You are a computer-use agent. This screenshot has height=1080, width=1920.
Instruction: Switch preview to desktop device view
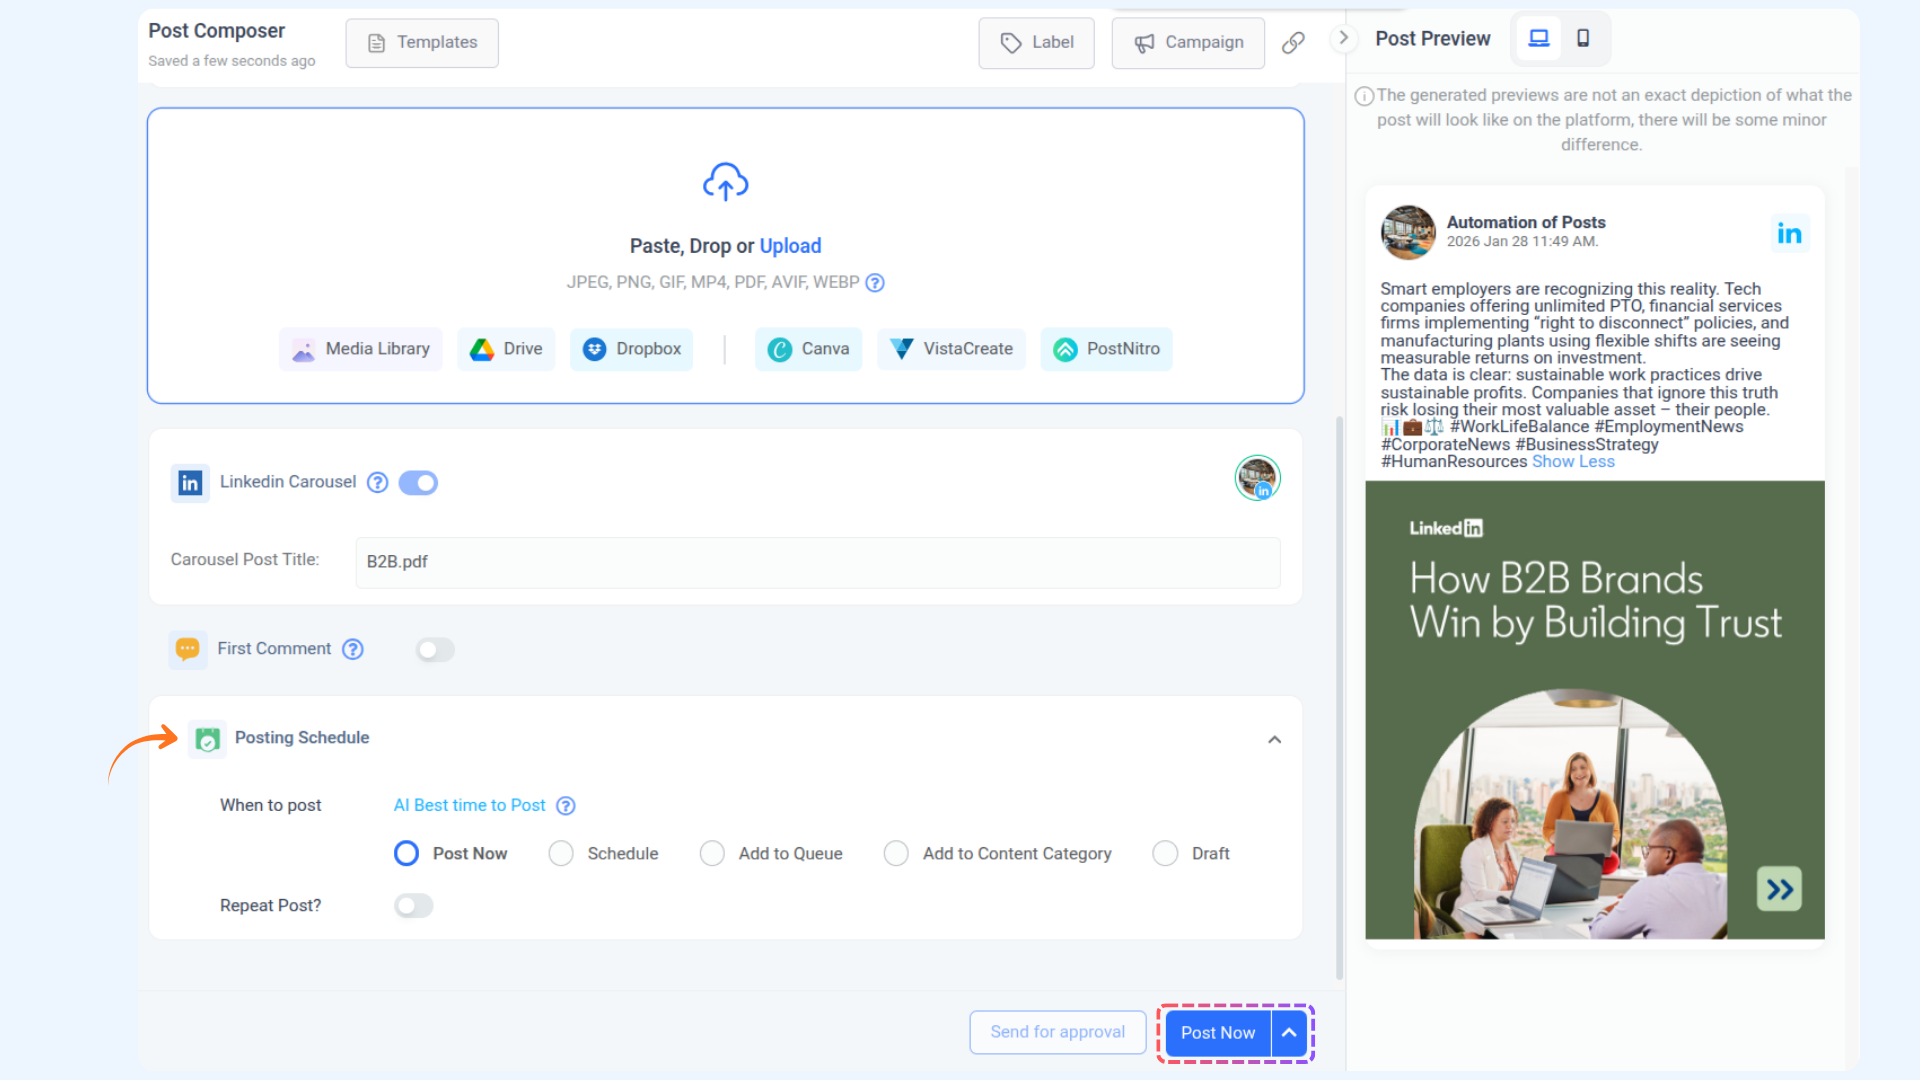click(1538, 38)
